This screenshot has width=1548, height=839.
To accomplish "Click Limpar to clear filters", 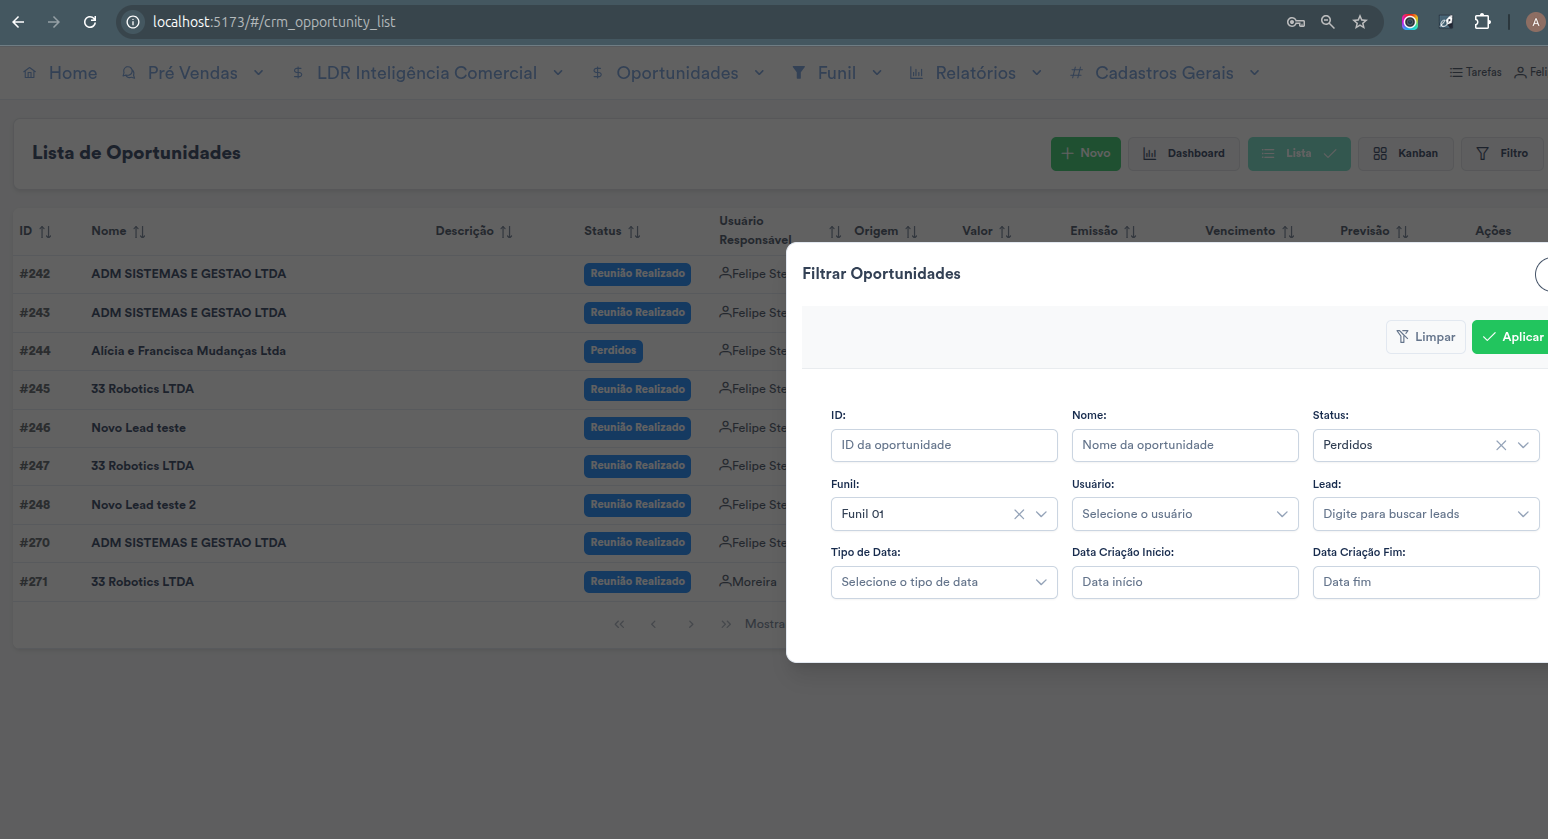I will pos(1426,337).
